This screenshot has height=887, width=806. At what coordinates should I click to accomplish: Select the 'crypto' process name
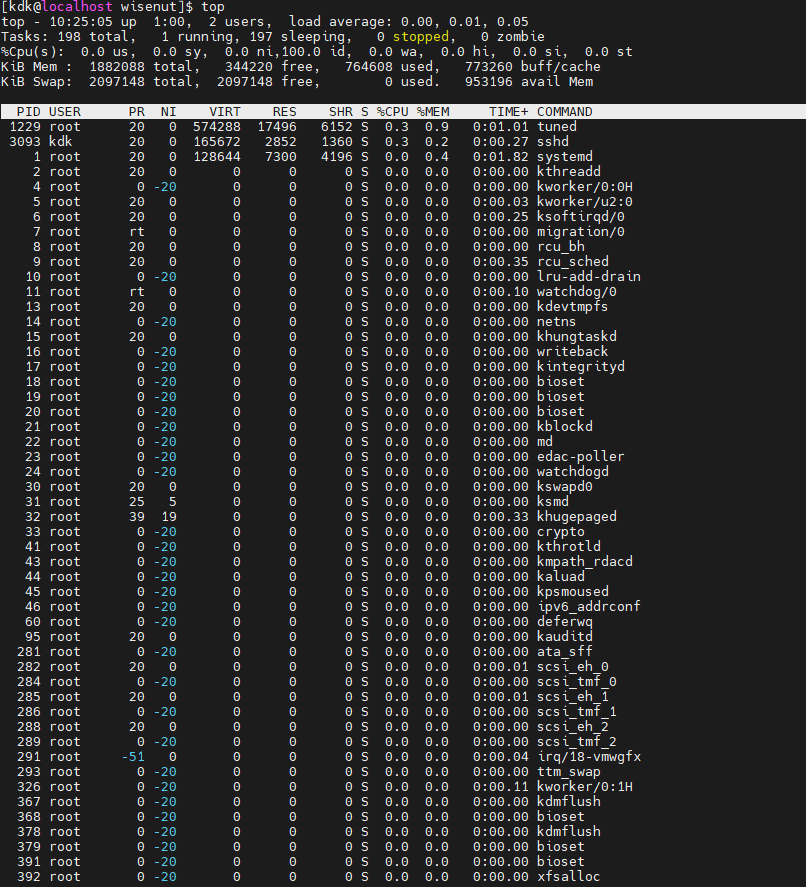pyautogui.click(x=561, y=531)
